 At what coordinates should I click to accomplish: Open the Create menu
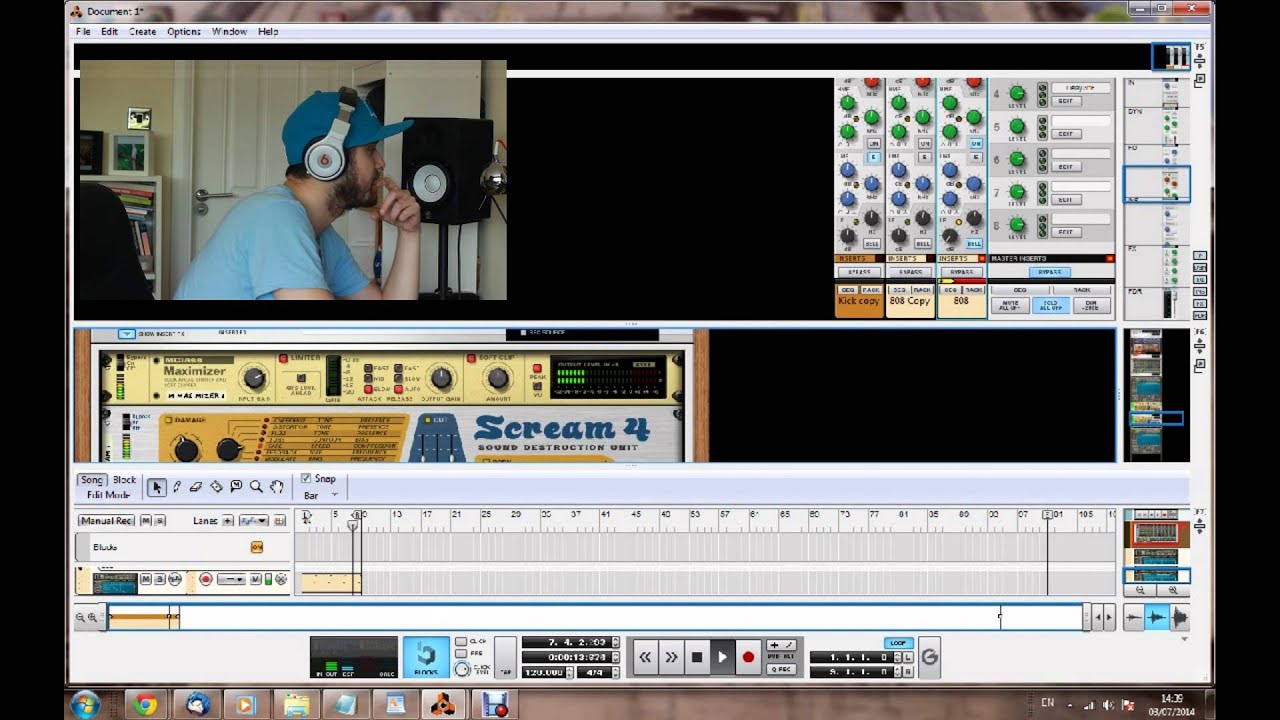[x=142, y=31]
